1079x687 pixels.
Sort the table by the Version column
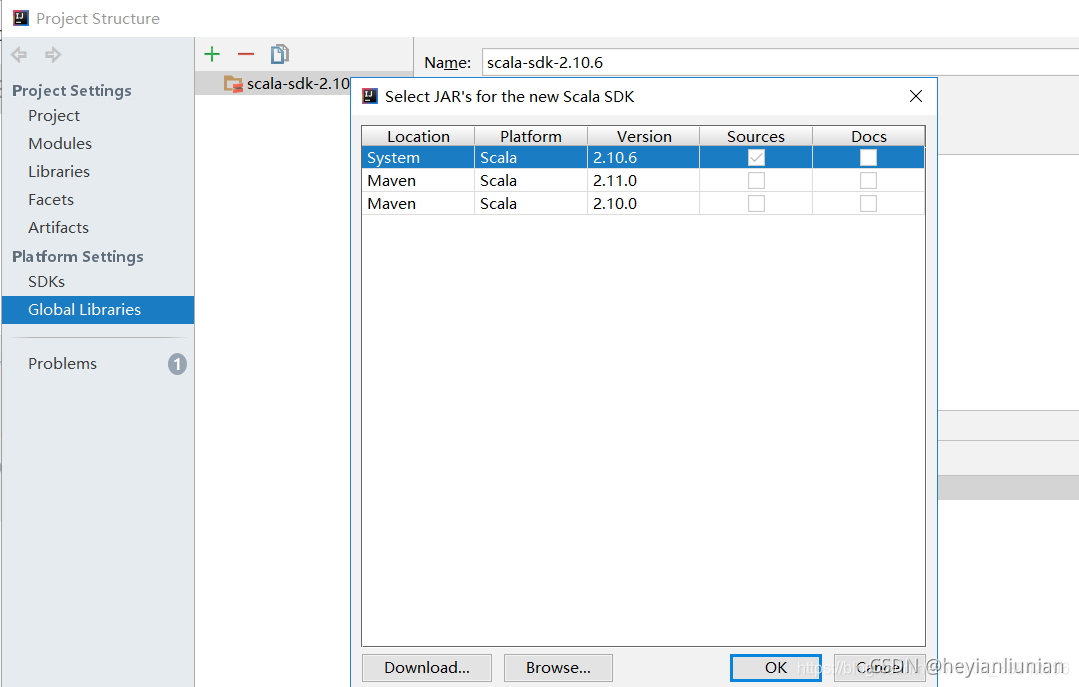coord(643,136)
